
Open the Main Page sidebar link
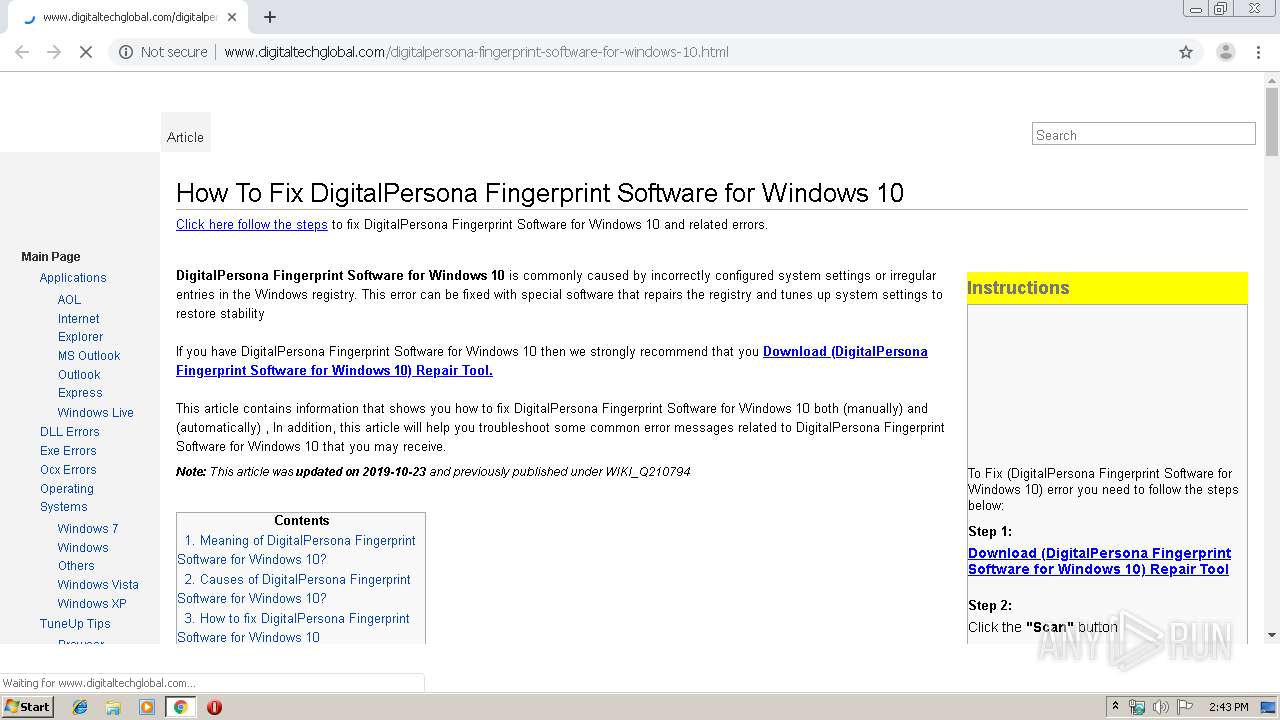51,257
